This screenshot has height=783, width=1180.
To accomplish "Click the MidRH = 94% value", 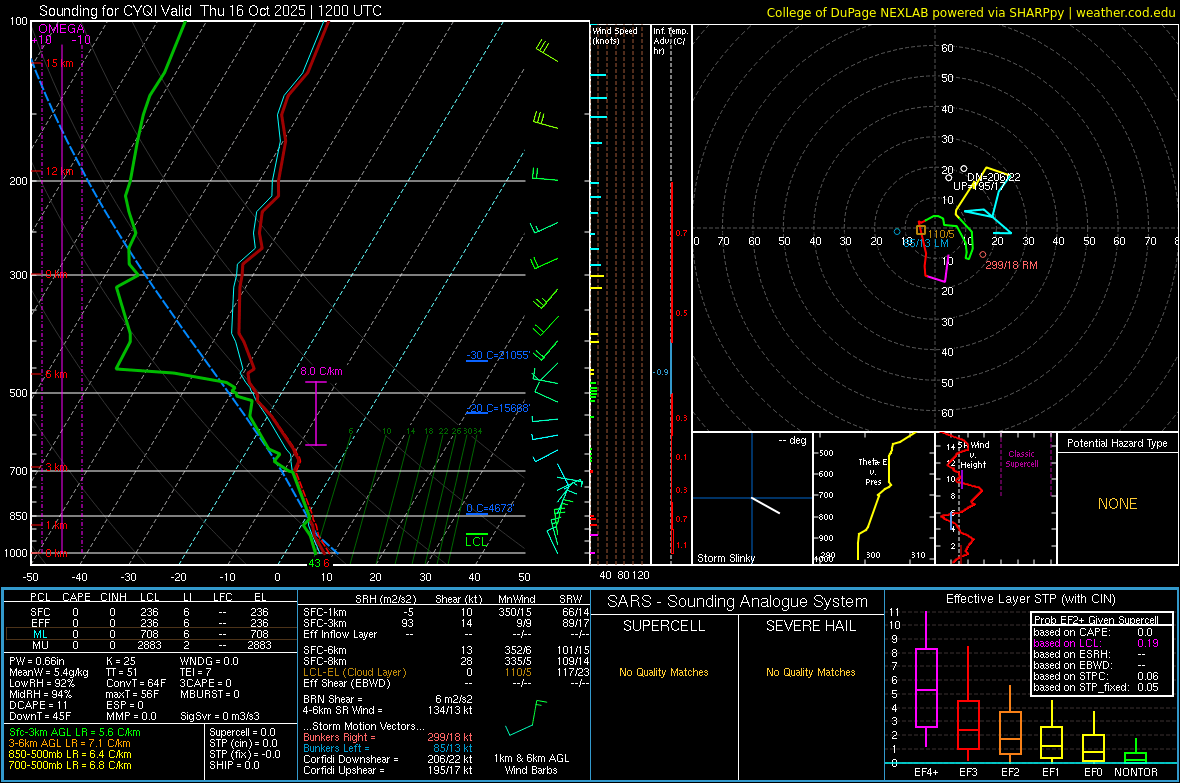I will pos(41,694).
